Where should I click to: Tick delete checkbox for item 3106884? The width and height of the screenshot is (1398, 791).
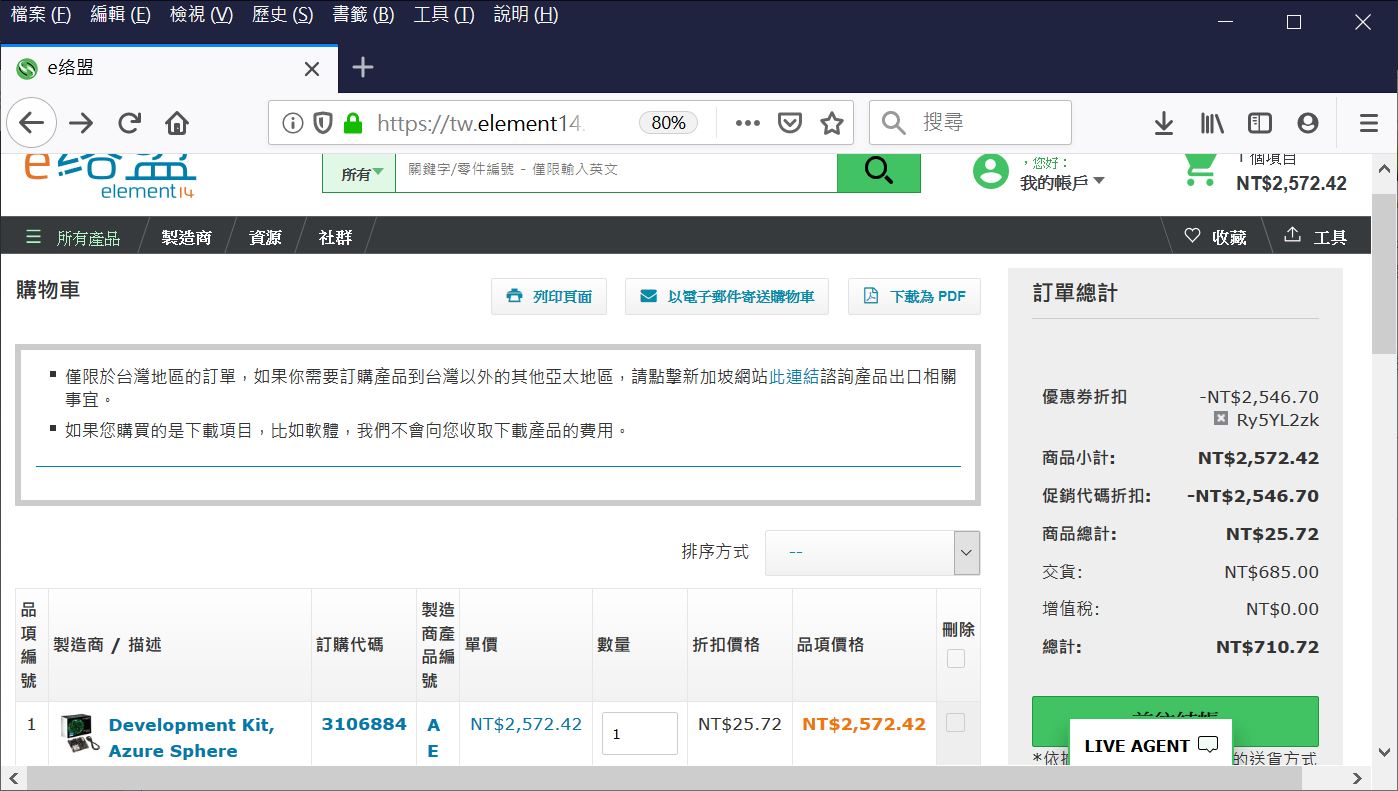click(956, 723)
